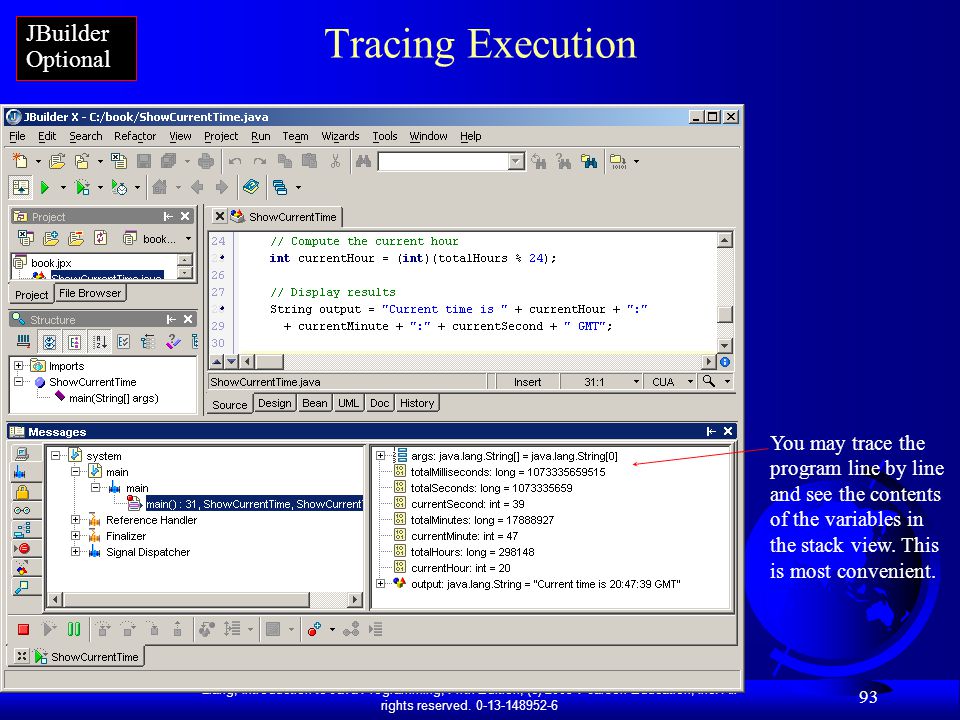Click the Cut scissors icon

335,161
